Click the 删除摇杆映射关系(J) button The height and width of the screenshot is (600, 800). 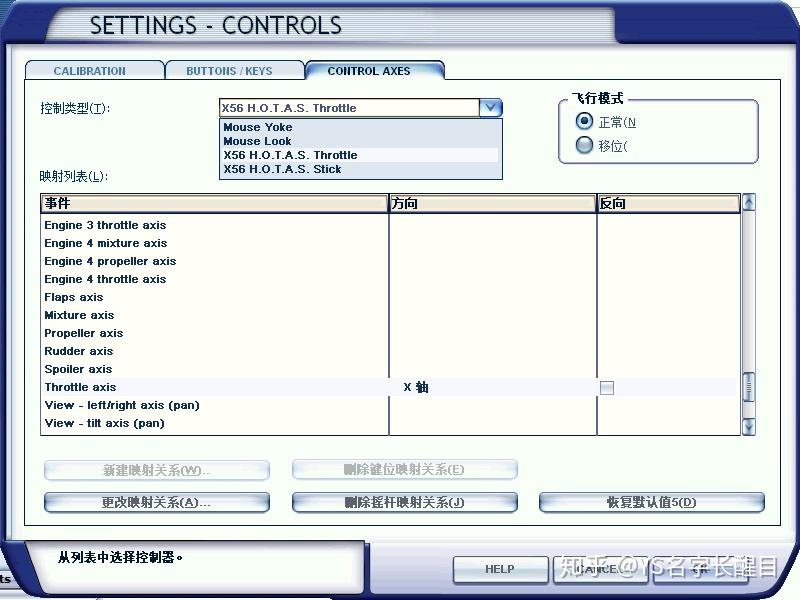pyautogui.click(x=405, y=502)
